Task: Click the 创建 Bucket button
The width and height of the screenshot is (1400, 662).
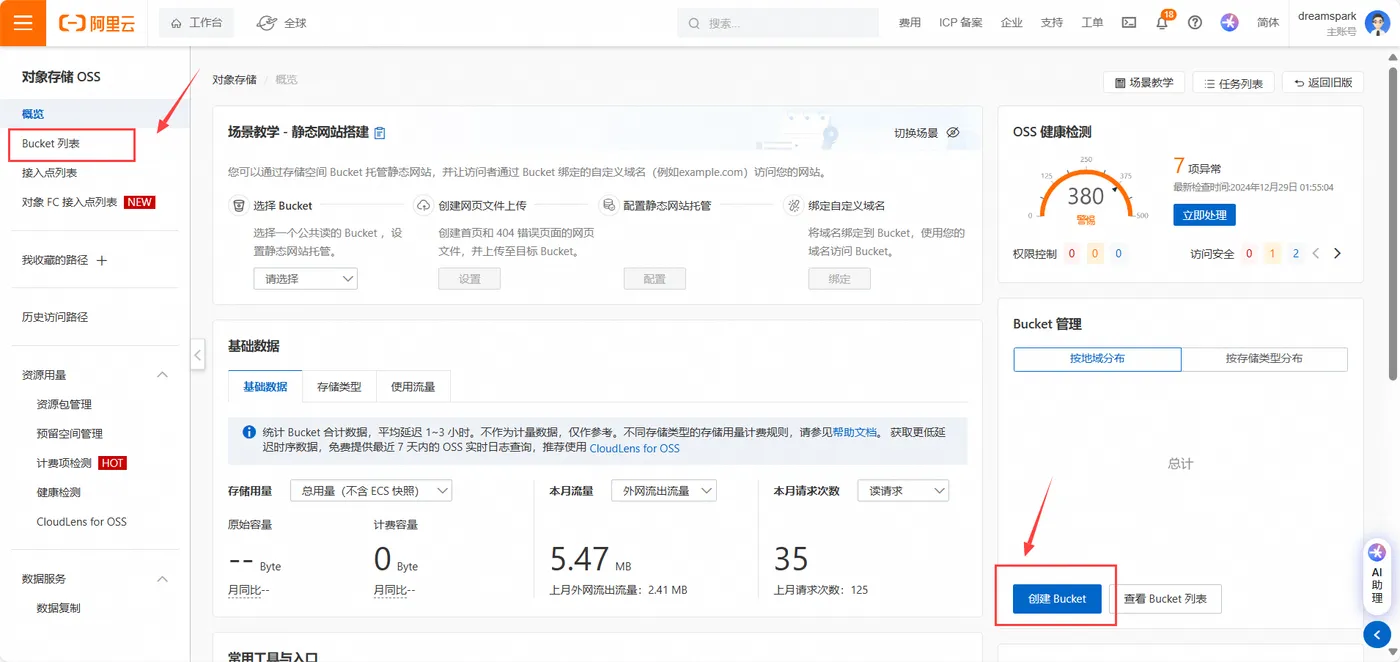Action: point(1057,599)
